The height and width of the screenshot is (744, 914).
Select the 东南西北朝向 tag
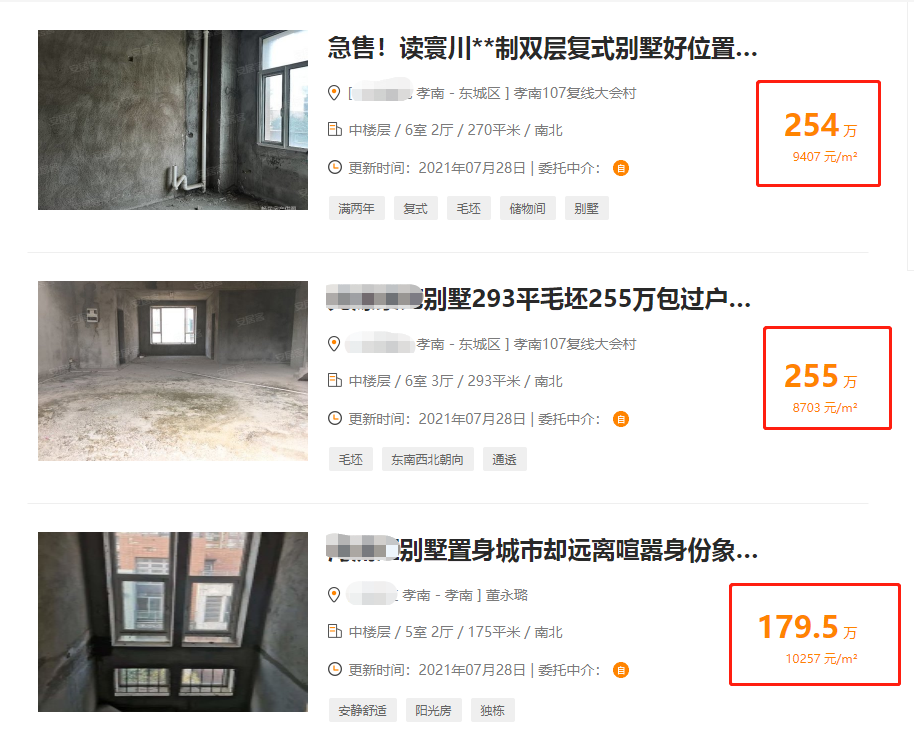[427, 459]
